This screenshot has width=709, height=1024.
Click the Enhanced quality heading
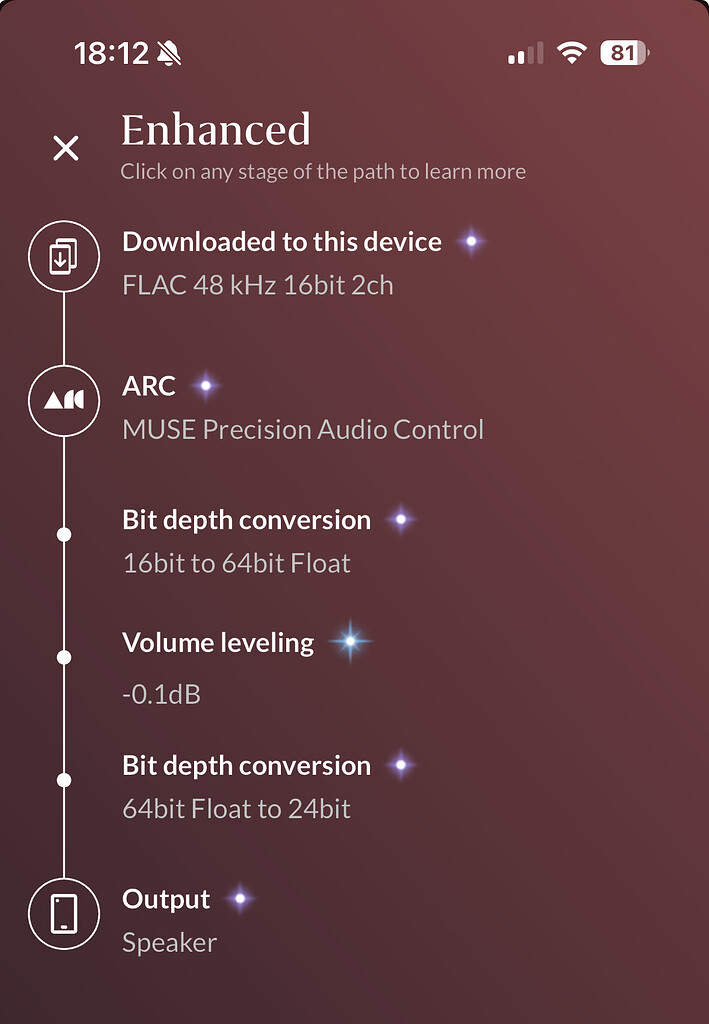(216, 130)
